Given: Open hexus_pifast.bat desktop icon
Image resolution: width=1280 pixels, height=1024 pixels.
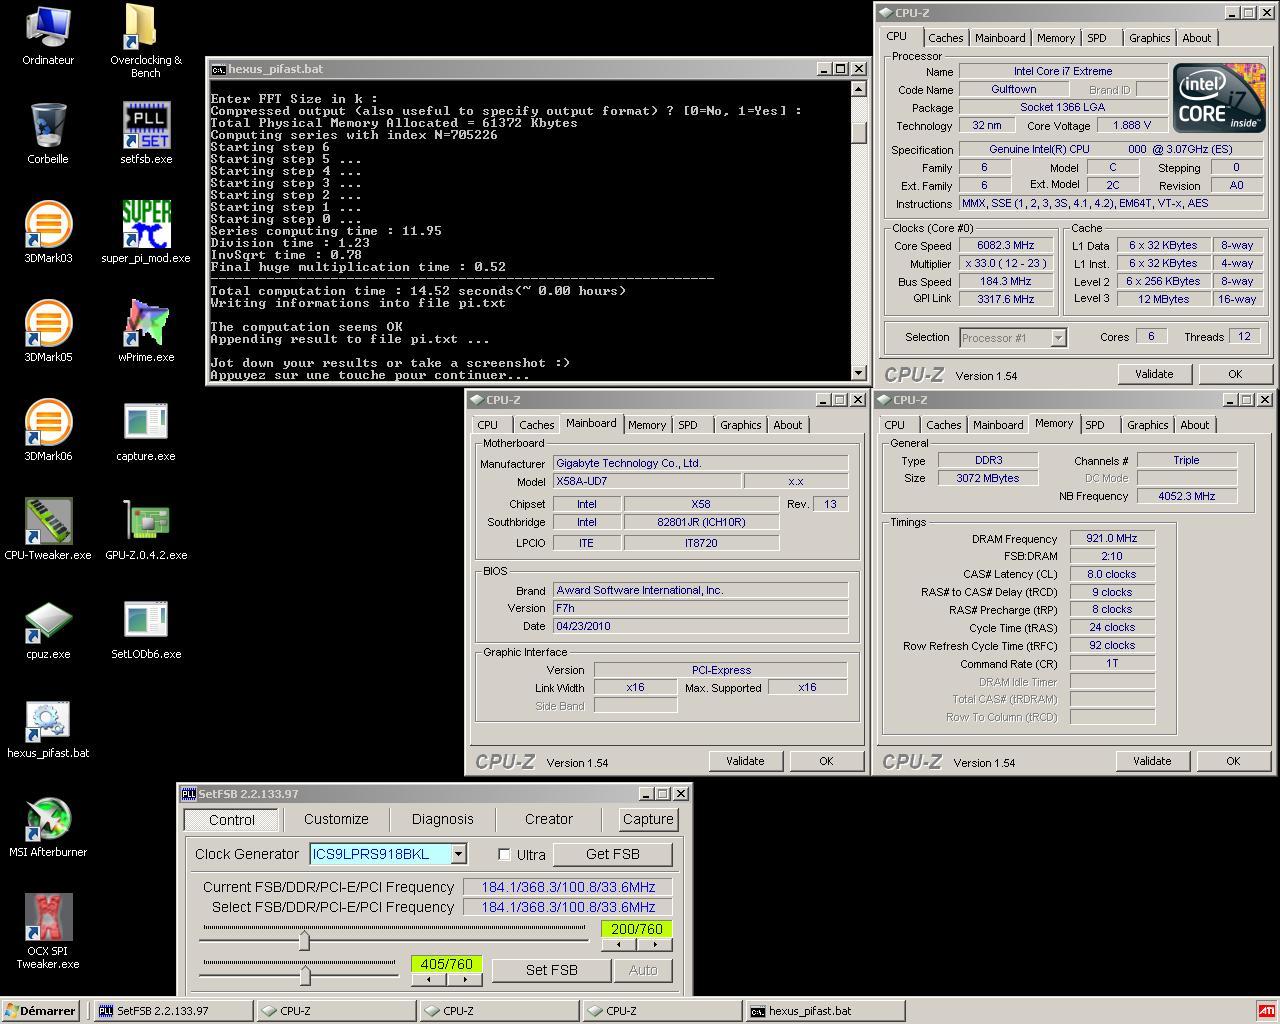Looking at the screenshot, I should 48,727.
